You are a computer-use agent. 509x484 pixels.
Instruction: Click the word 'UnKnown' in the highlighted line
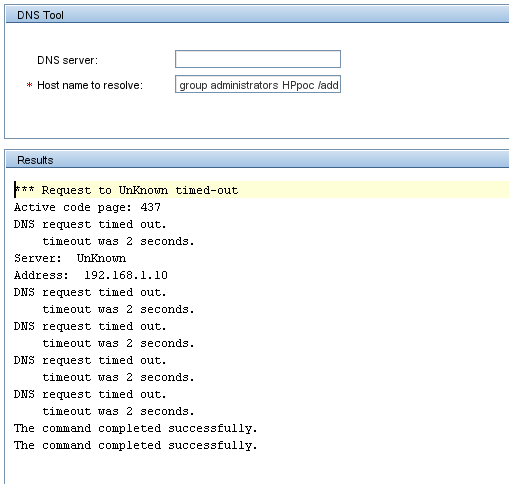click(x=143, y=190)
